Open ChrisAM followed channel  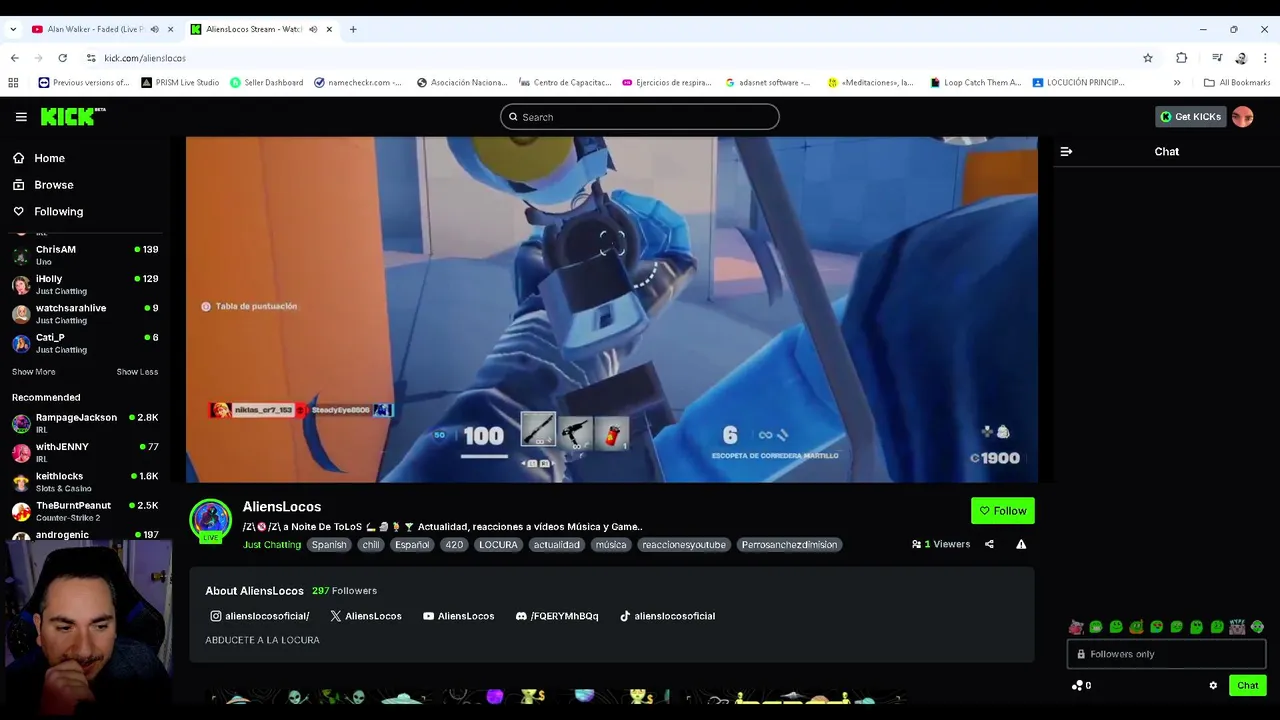coord(86,255)
